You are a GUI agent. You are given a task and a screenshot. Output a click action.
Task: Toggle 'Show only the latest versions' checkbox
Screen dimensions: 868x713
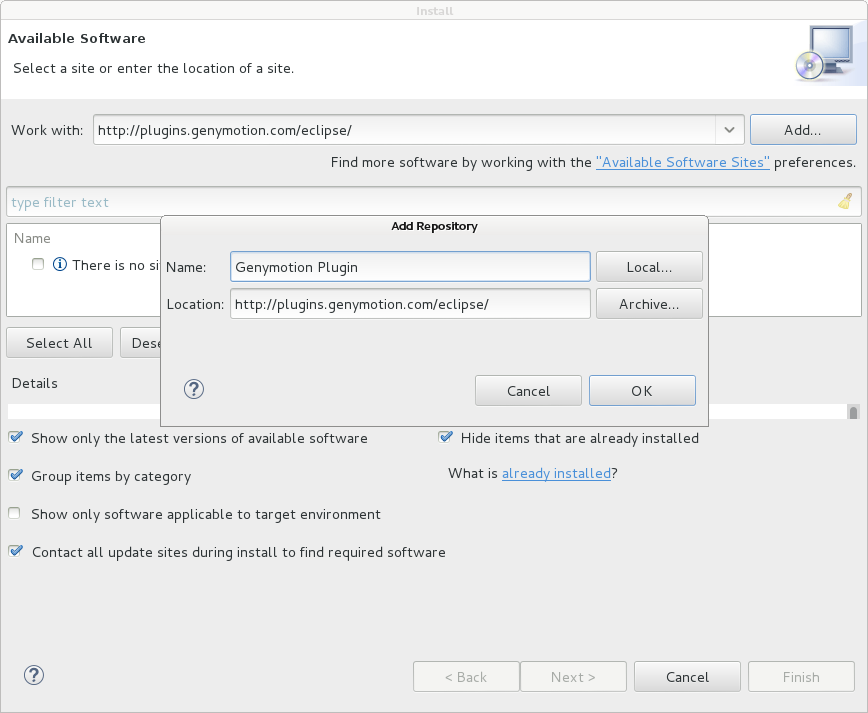[x=16, y=437]
